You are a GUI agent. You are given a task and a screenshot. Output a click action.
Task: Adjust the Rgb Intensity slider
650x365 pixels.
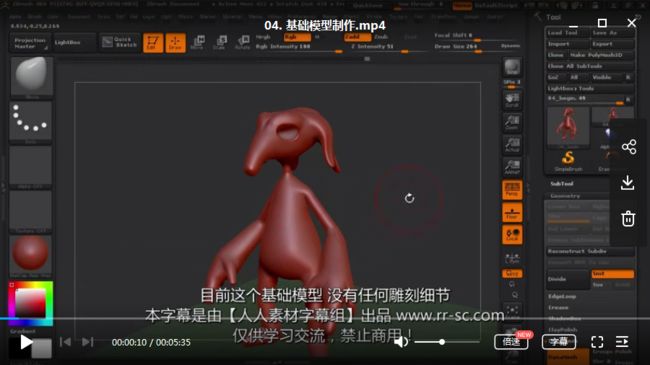[299, 47]
